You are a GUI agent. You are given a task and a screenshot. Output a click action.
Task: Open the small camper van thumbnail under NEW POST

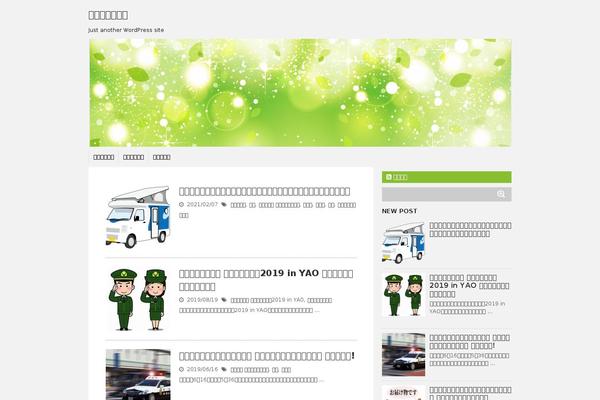click(x=403, y=243)
